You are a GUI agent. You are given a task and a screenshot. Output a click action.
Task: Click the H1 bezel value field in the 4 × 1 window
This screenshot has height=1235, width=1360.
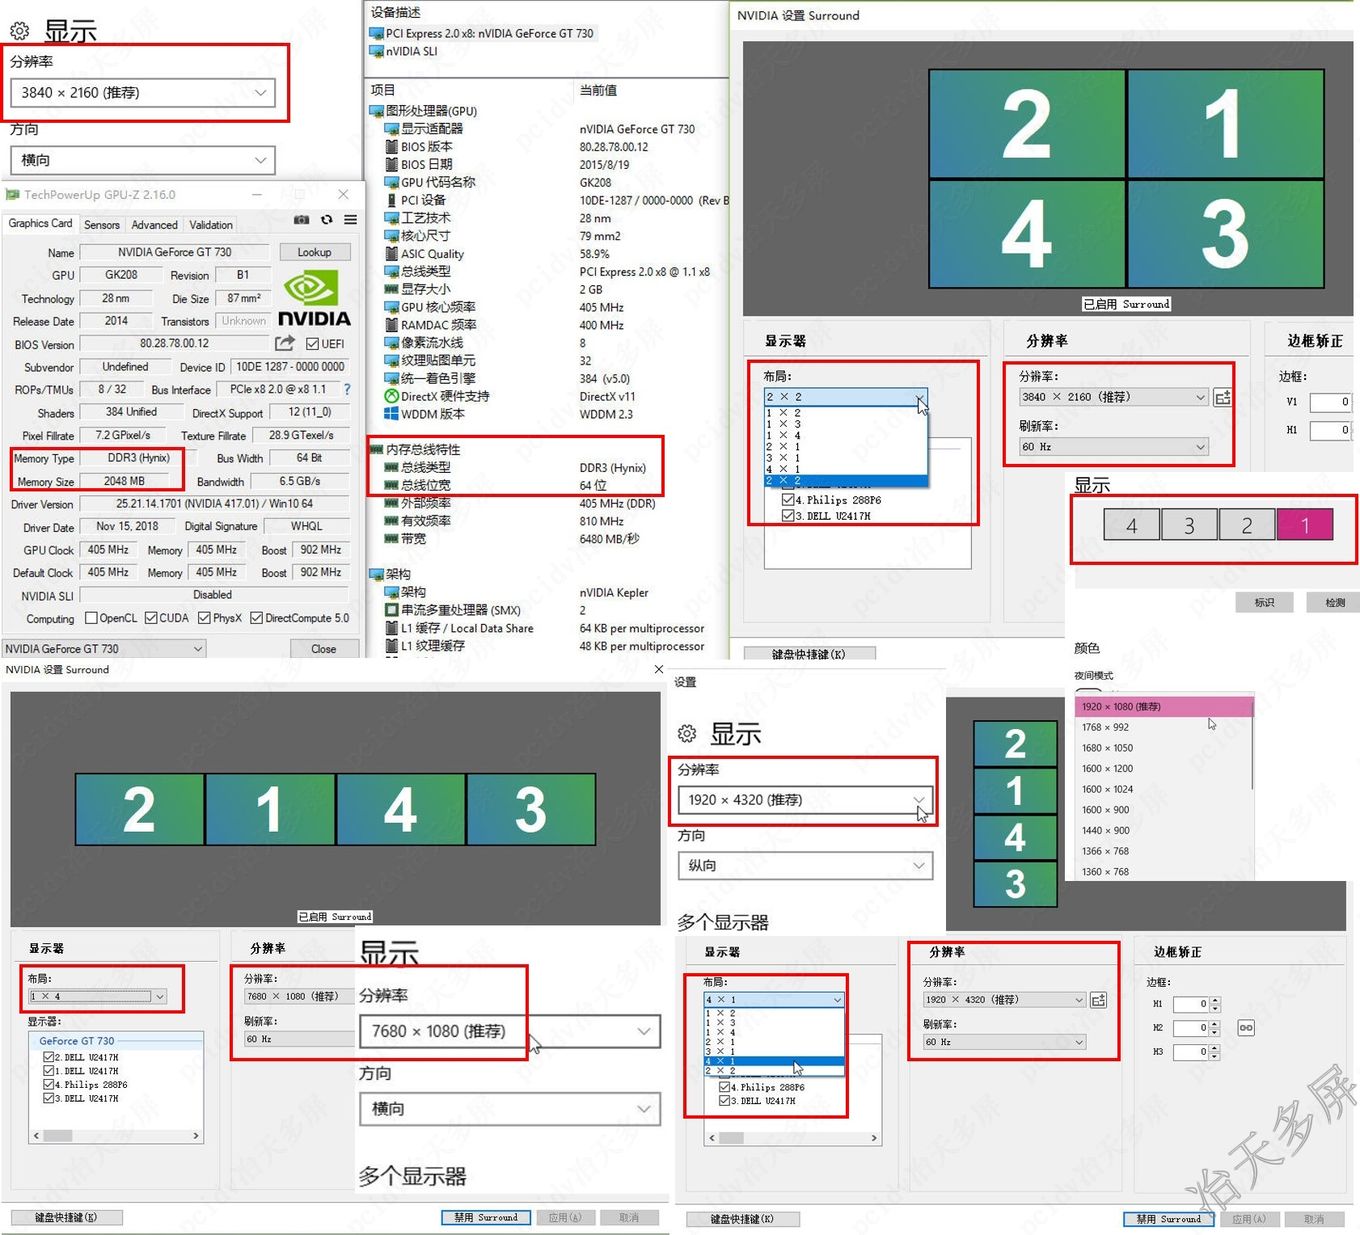[1191, 1004]
